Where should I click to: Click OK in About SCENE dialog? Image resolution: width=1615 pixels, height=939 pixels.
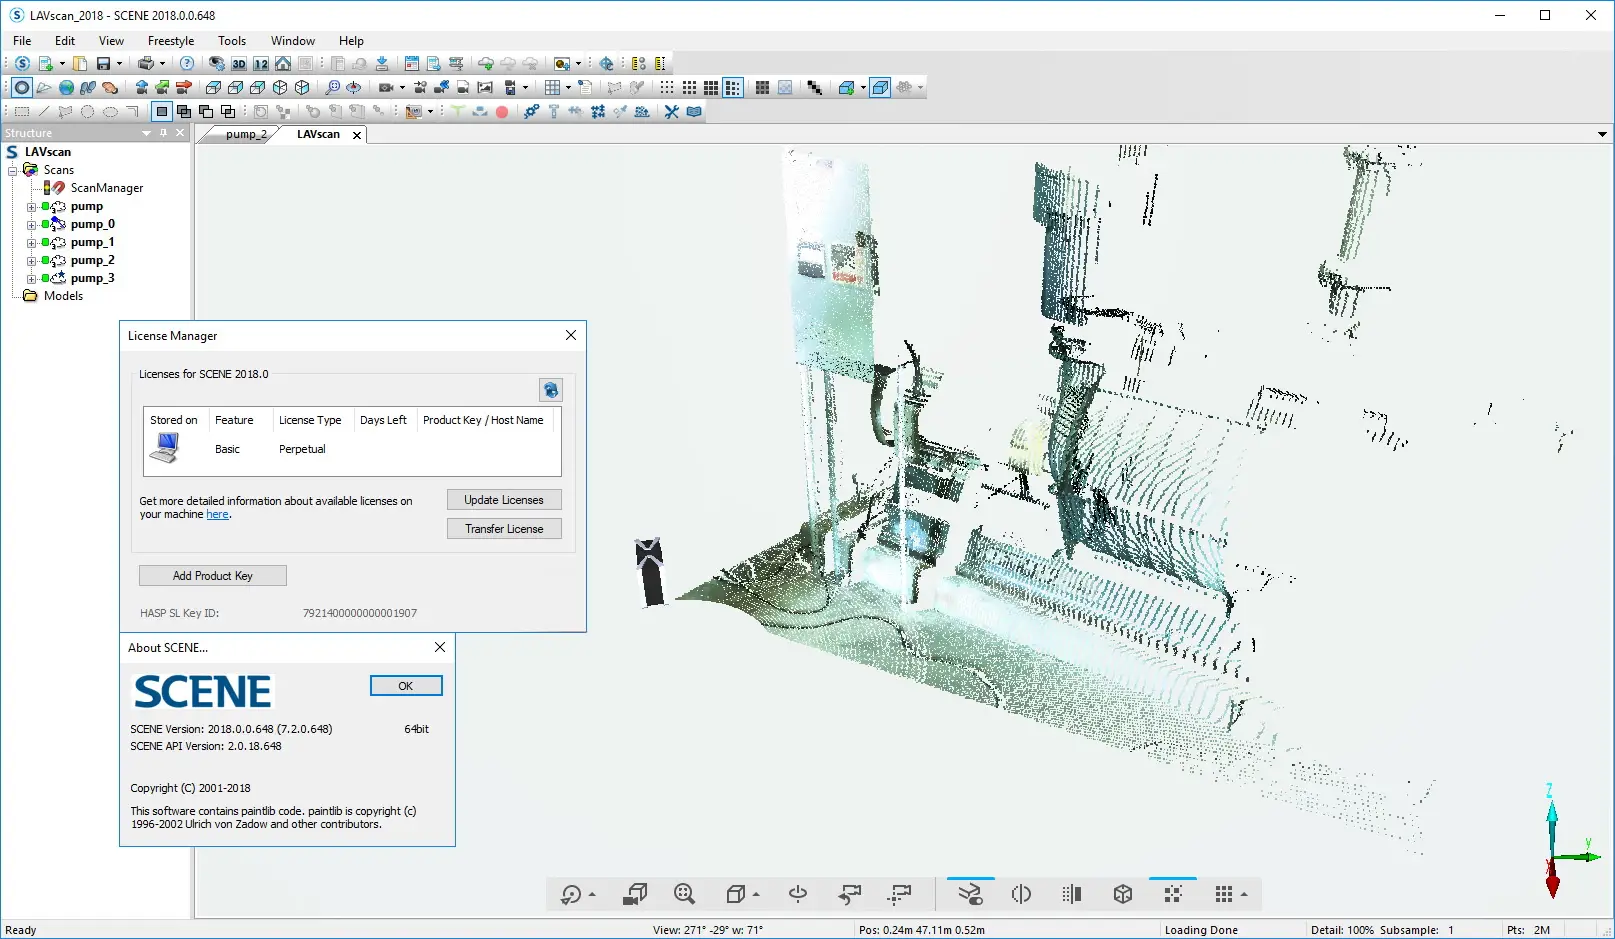click(x=406, y=686)
